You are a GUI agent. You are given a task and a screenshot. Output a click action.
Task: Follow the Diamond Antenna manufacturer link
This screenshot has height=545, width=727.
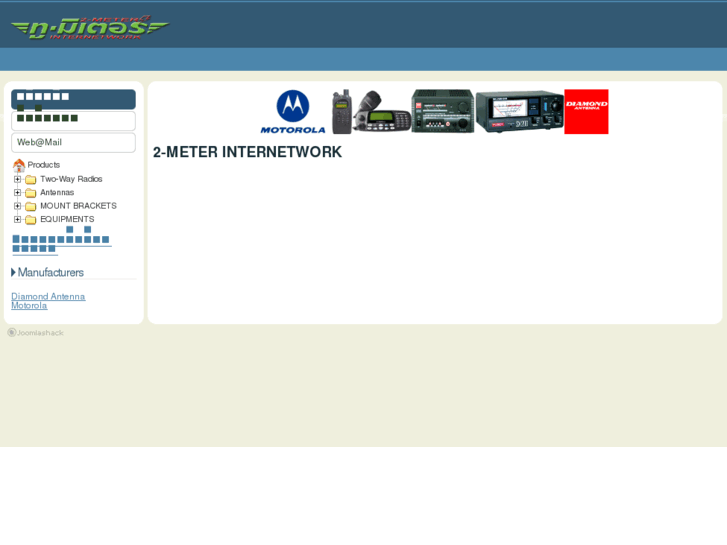[x=48, y=296]
